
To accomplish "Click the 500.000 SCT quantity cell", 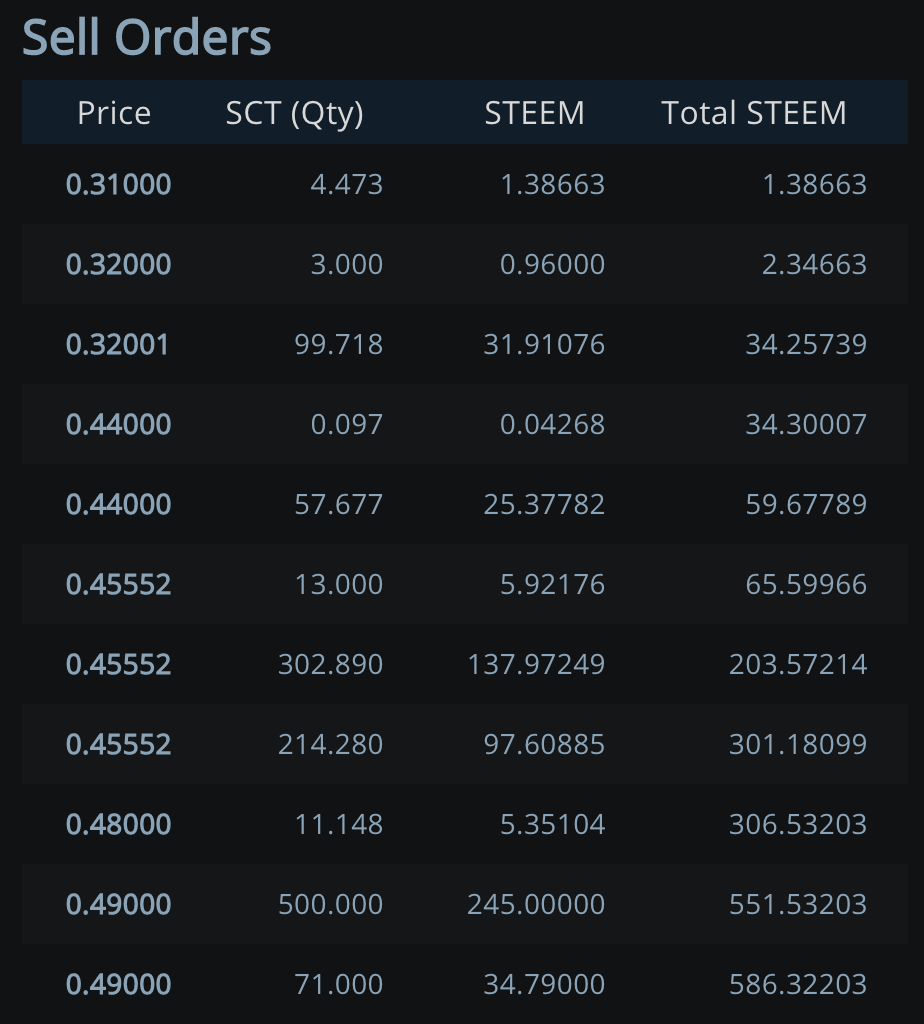I will (330, 904).
